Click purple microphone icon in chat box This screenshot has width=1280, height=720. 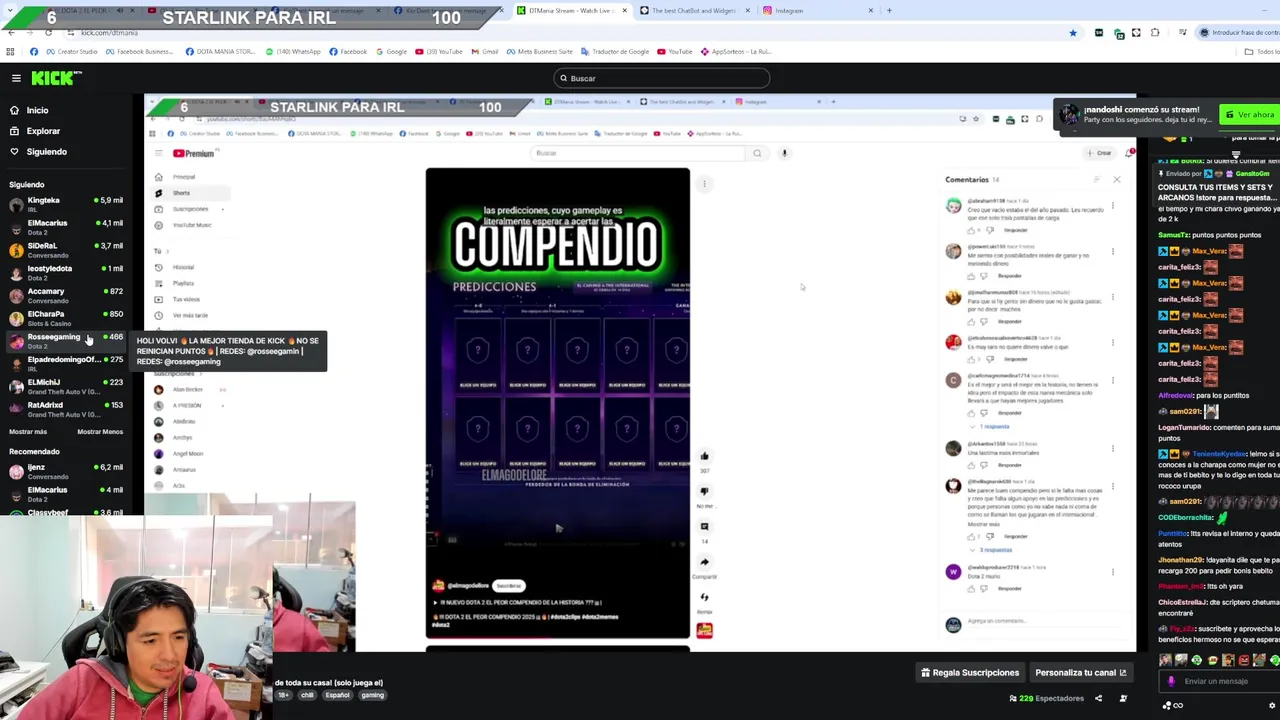coord(1171,681)
